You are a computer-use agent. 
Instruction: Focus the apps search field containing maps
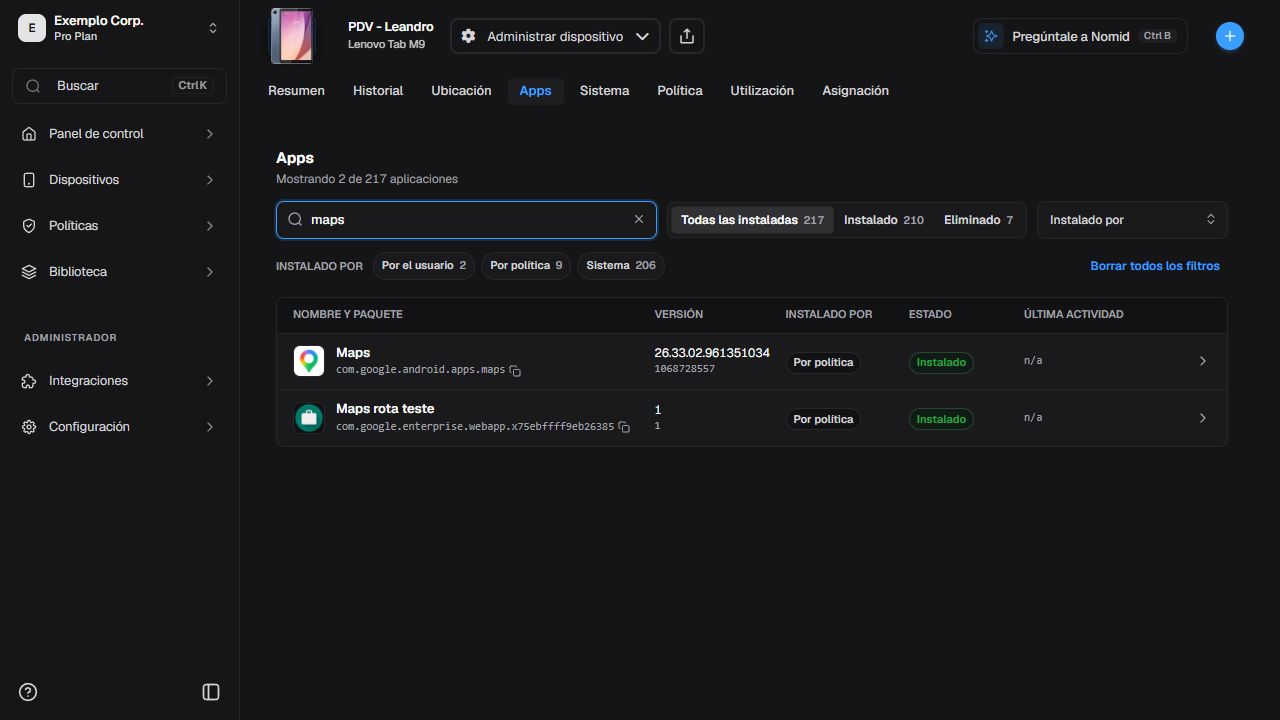pos(466,219)
